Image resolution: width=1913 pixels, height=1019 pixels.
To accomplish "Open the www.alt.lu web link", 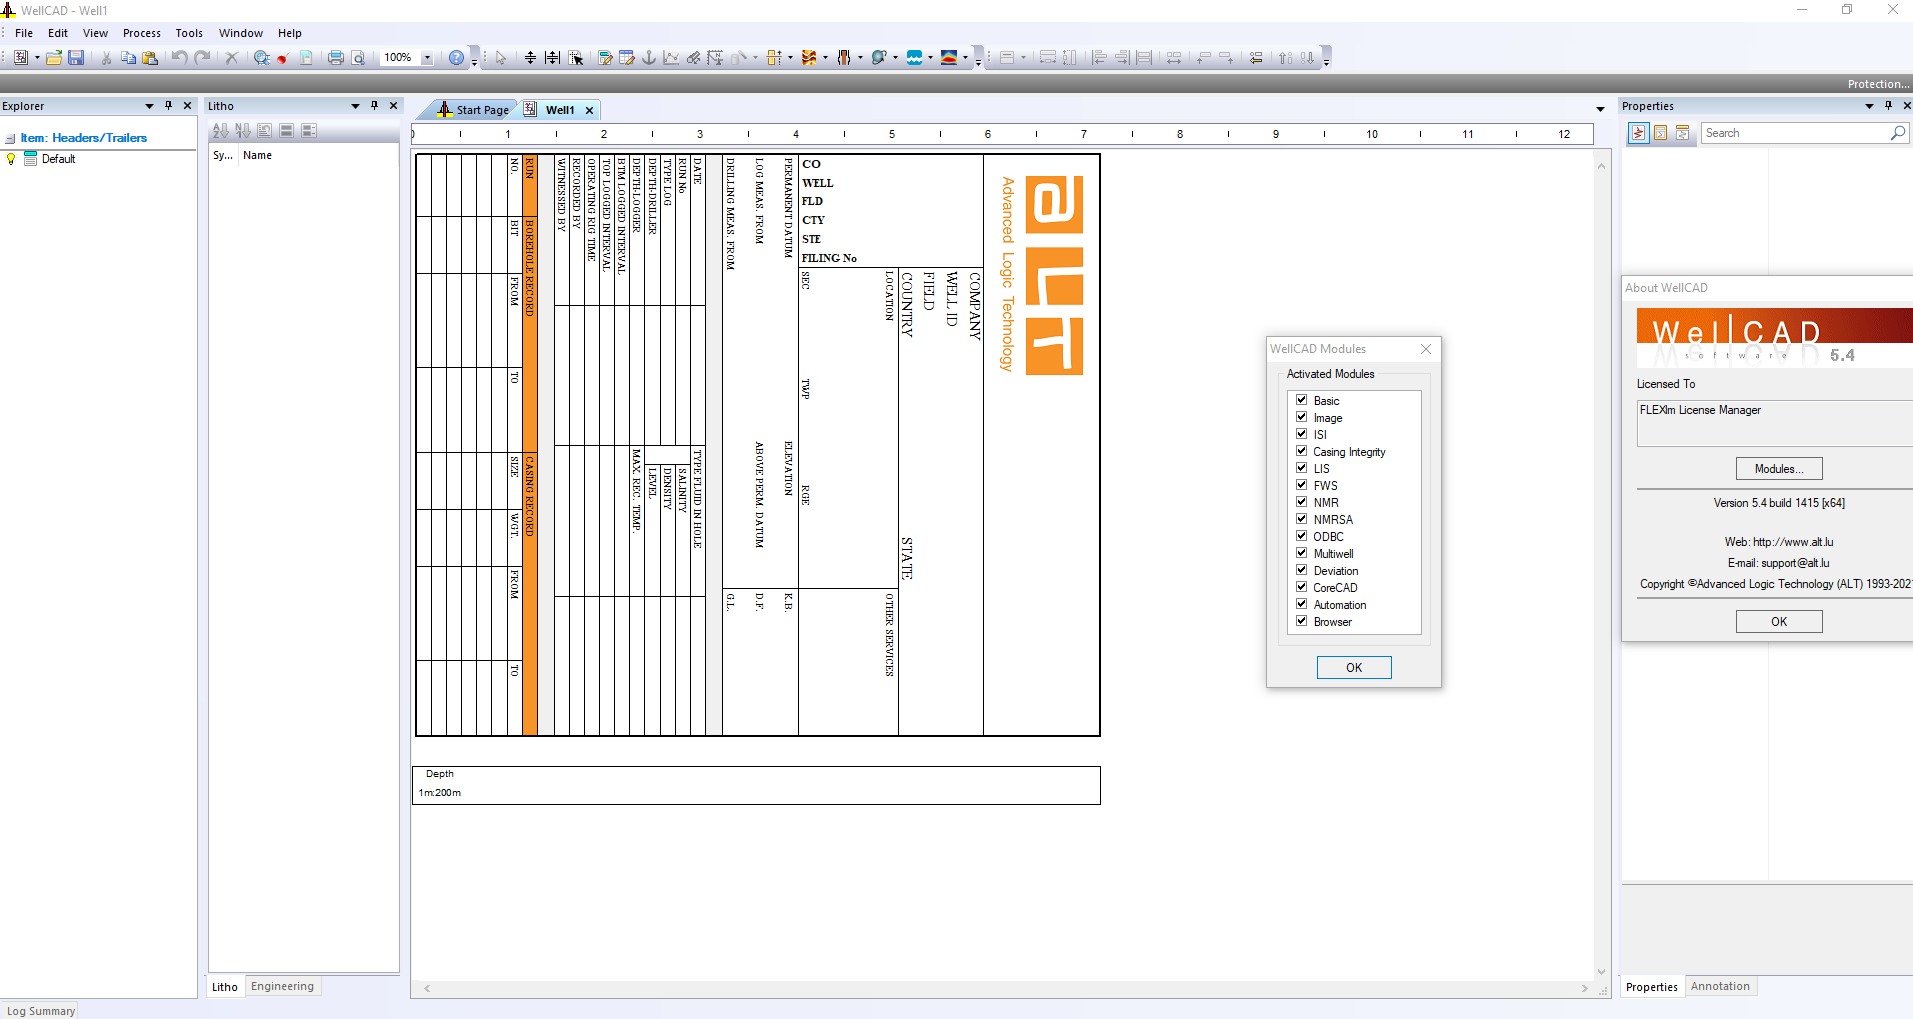I will pyautogui.click(x=1793, y=542).
